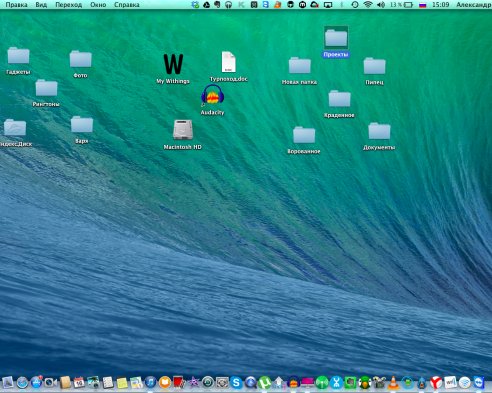The image size is (492, 393).
Task: Select the Рингтоны folder
Action: tap(46, 93)
